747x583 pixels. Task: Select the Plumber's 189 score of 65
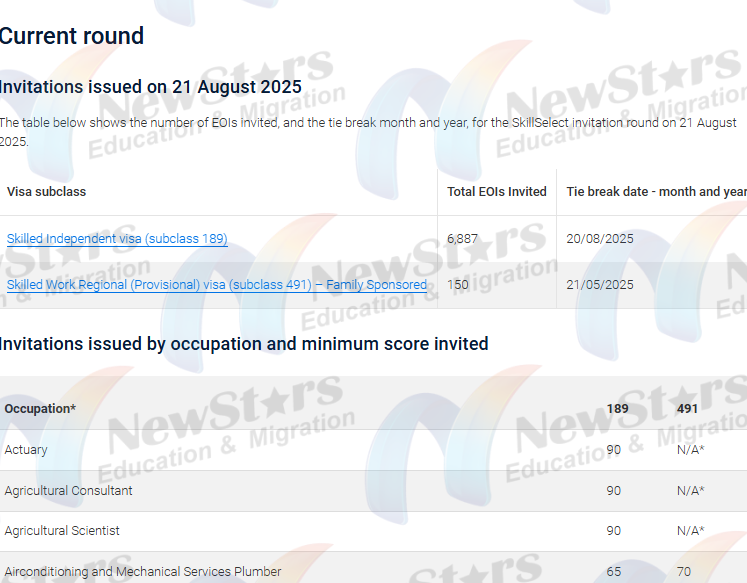(614, 572)
